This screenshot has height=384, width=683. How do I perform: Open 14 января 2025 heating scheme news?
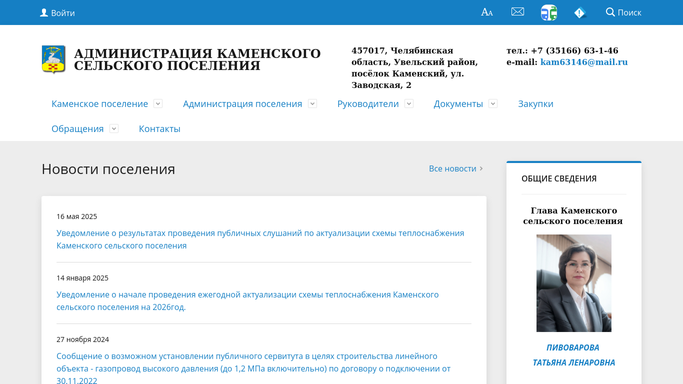click(x=247, y=300)
